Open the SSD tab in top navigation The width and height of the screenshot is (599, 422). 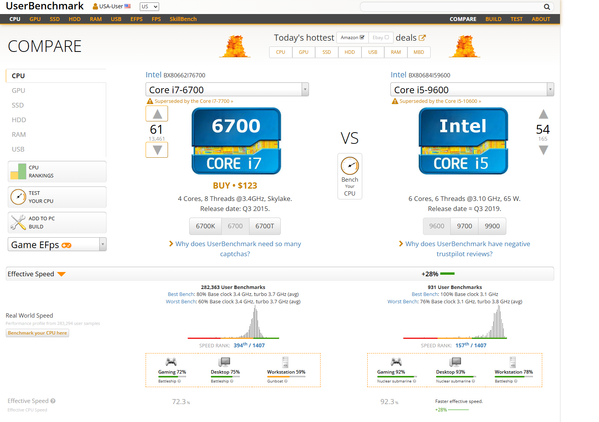[x=55, y=19]
